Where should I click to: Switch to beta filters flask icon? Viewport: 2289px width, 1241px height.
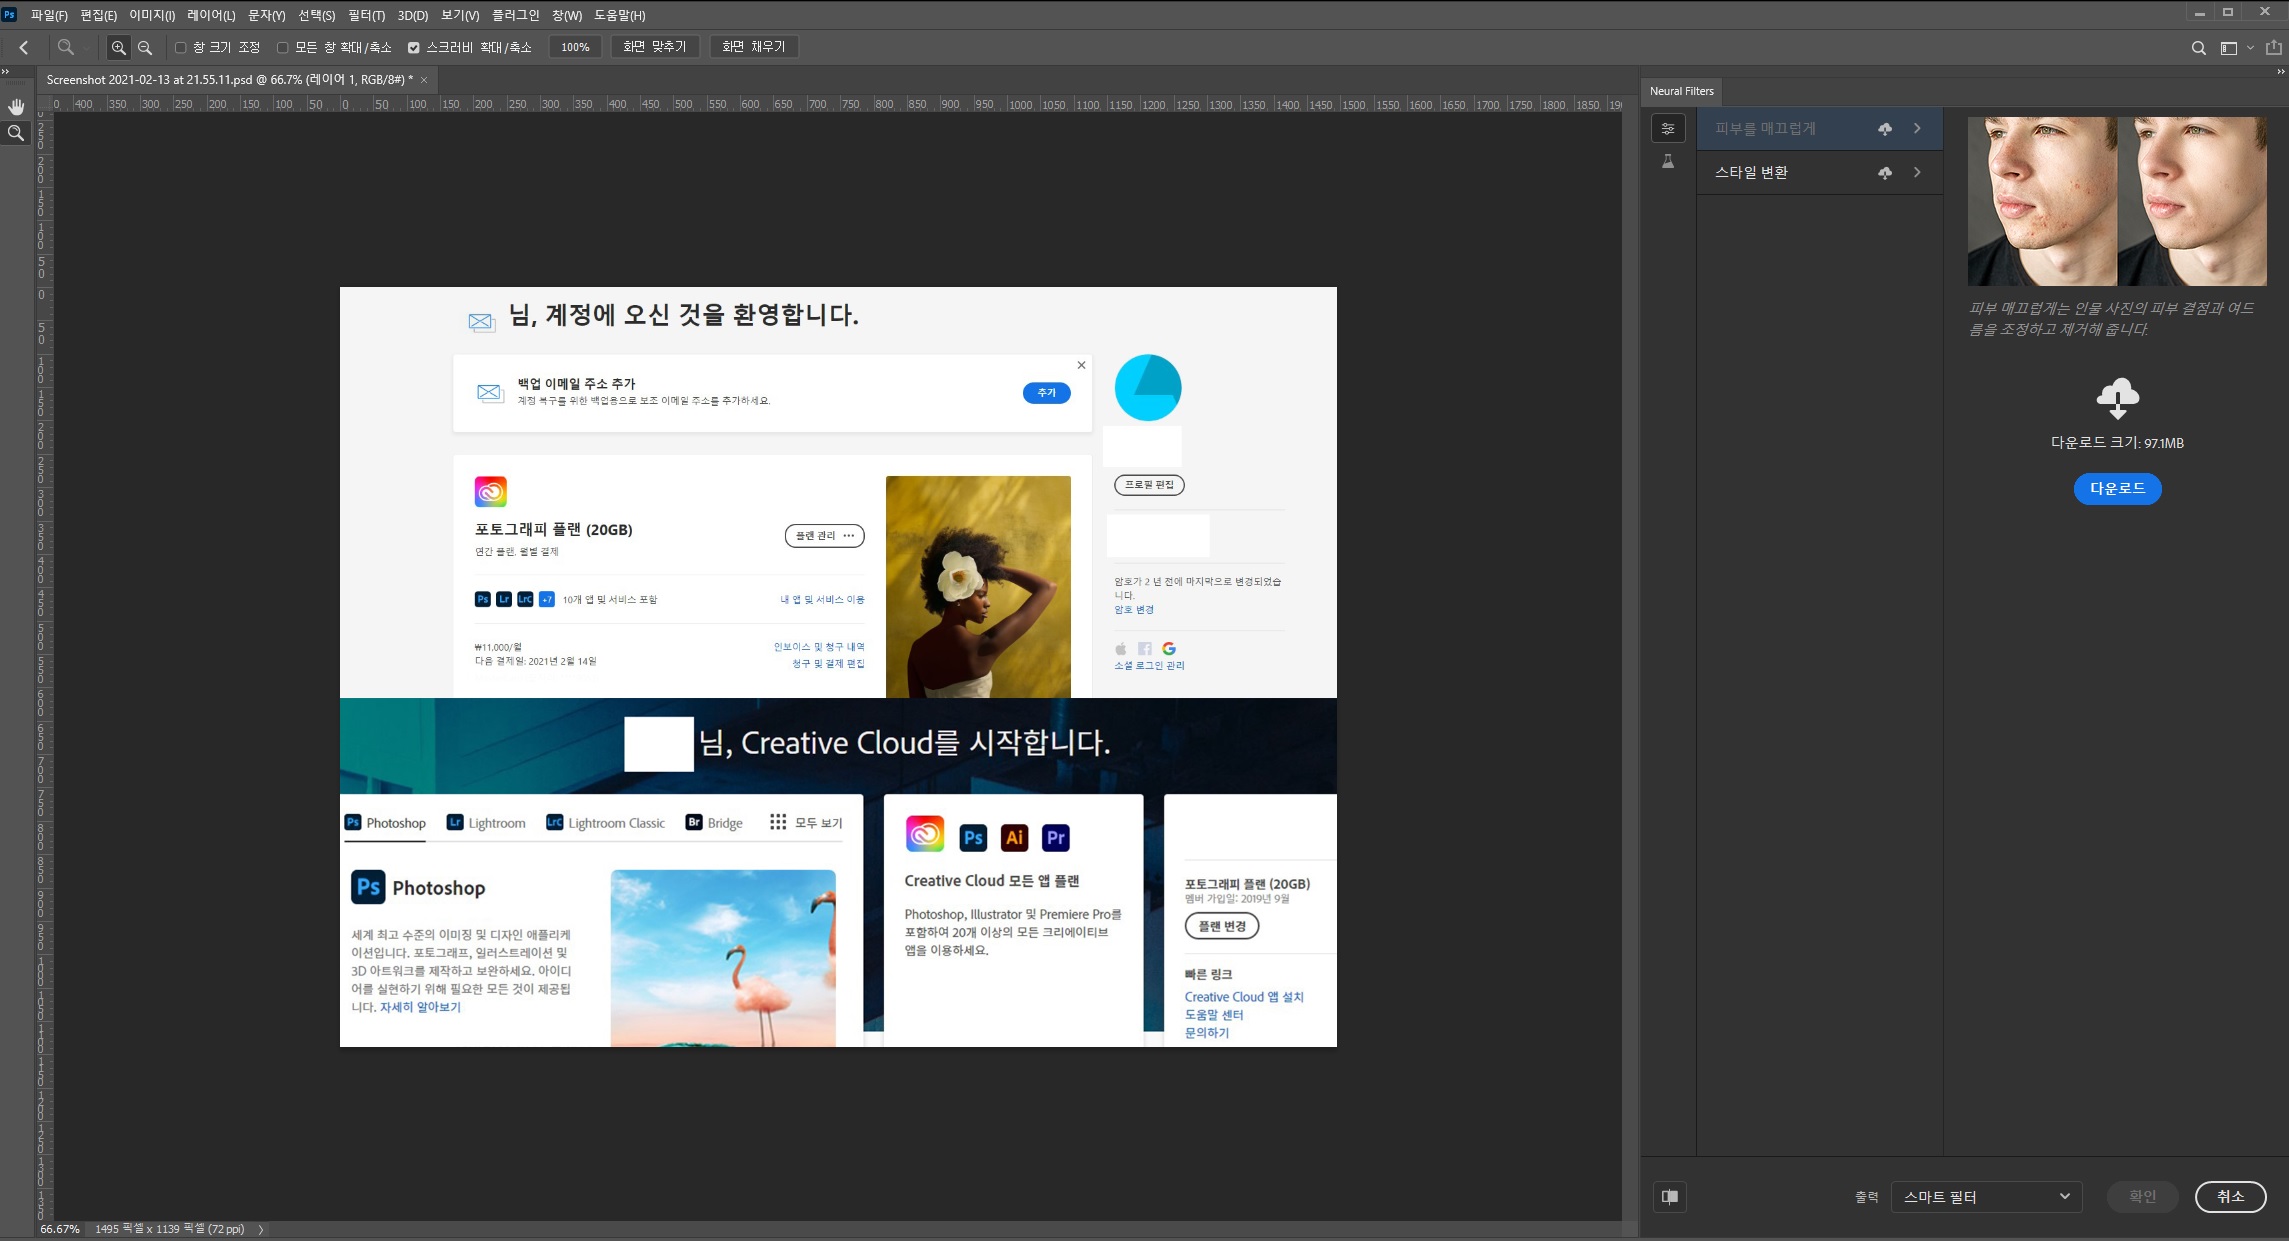click(x=1668, y=161)
